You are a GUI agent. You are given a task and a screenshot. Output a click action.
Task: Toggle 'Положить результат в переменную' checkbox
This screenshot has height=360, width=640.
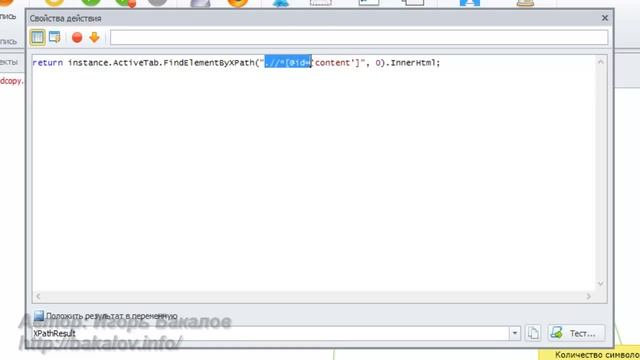coord(39,316)
